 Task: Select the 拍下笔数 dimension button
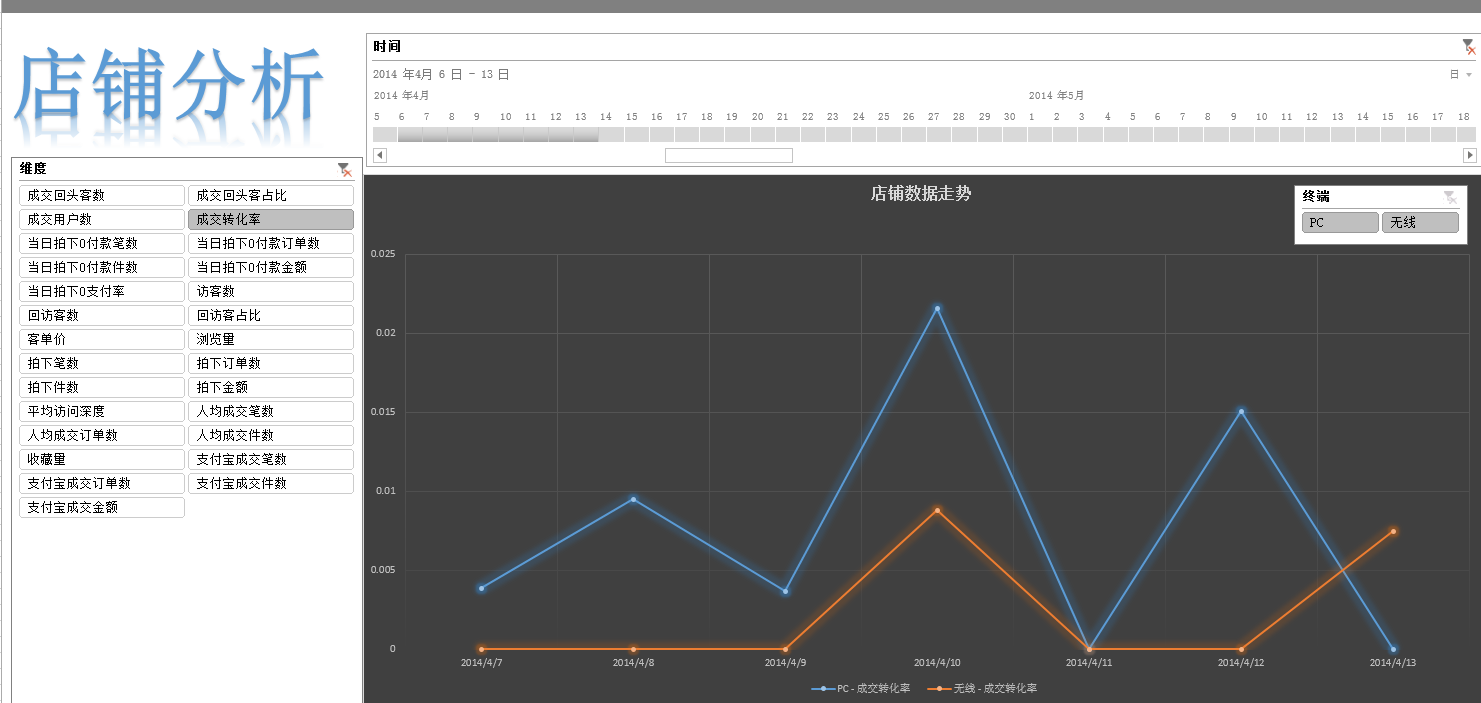tap(102, 364)
